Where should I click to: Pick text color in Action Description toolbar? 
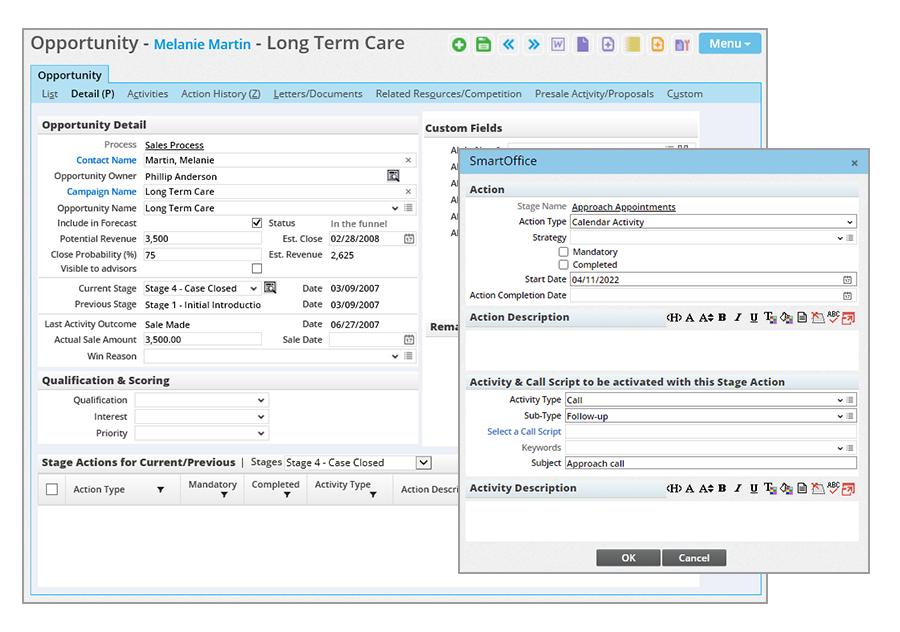point(770,317)
